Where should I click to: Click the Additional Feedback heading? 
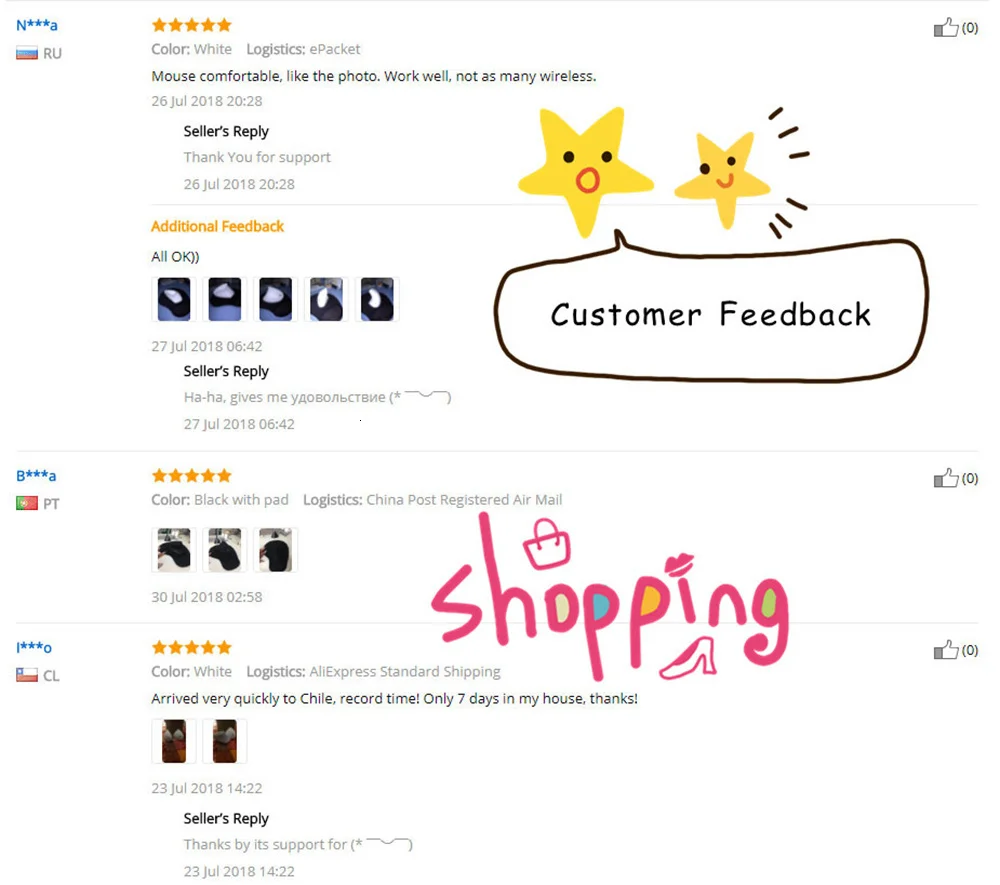click(217, 226)
